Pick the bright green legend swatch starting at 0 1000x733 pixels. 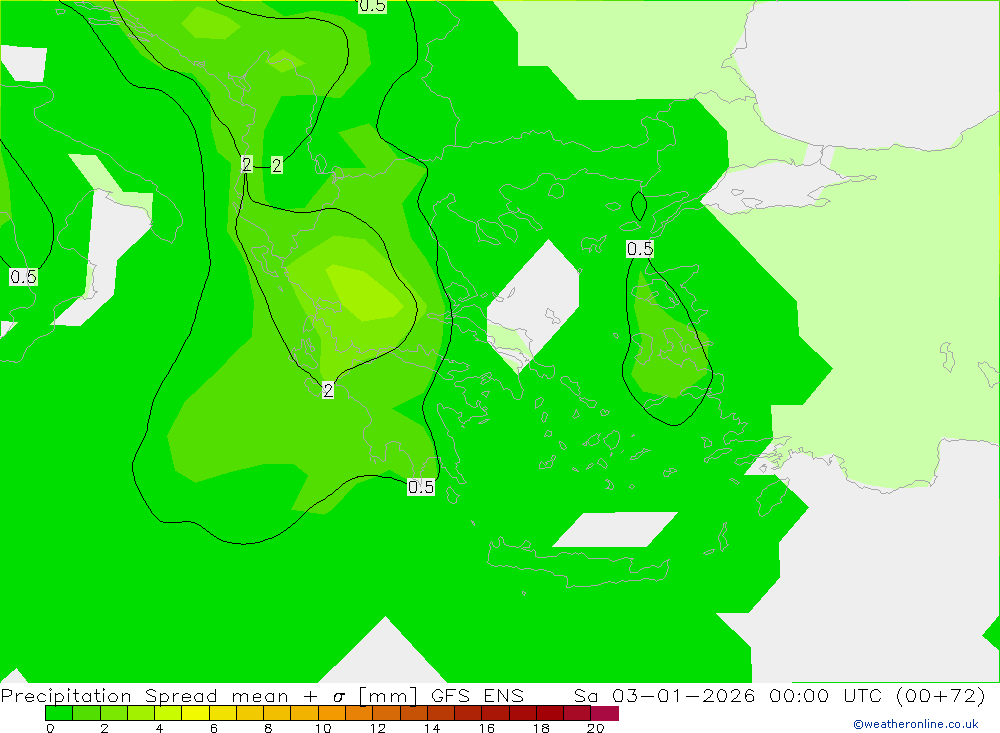[x=59, y=713]
